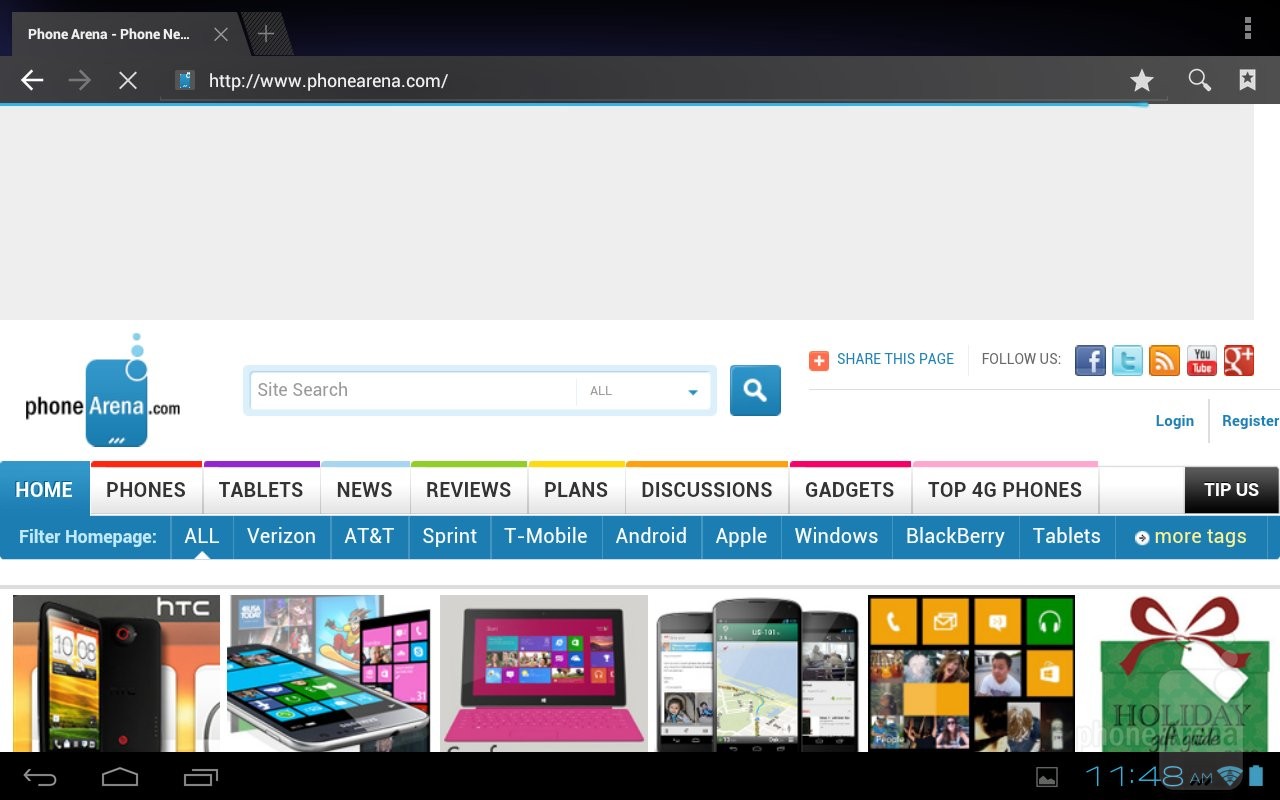
Task: Open the PLANS navigation tab
Action: point(576,490)
